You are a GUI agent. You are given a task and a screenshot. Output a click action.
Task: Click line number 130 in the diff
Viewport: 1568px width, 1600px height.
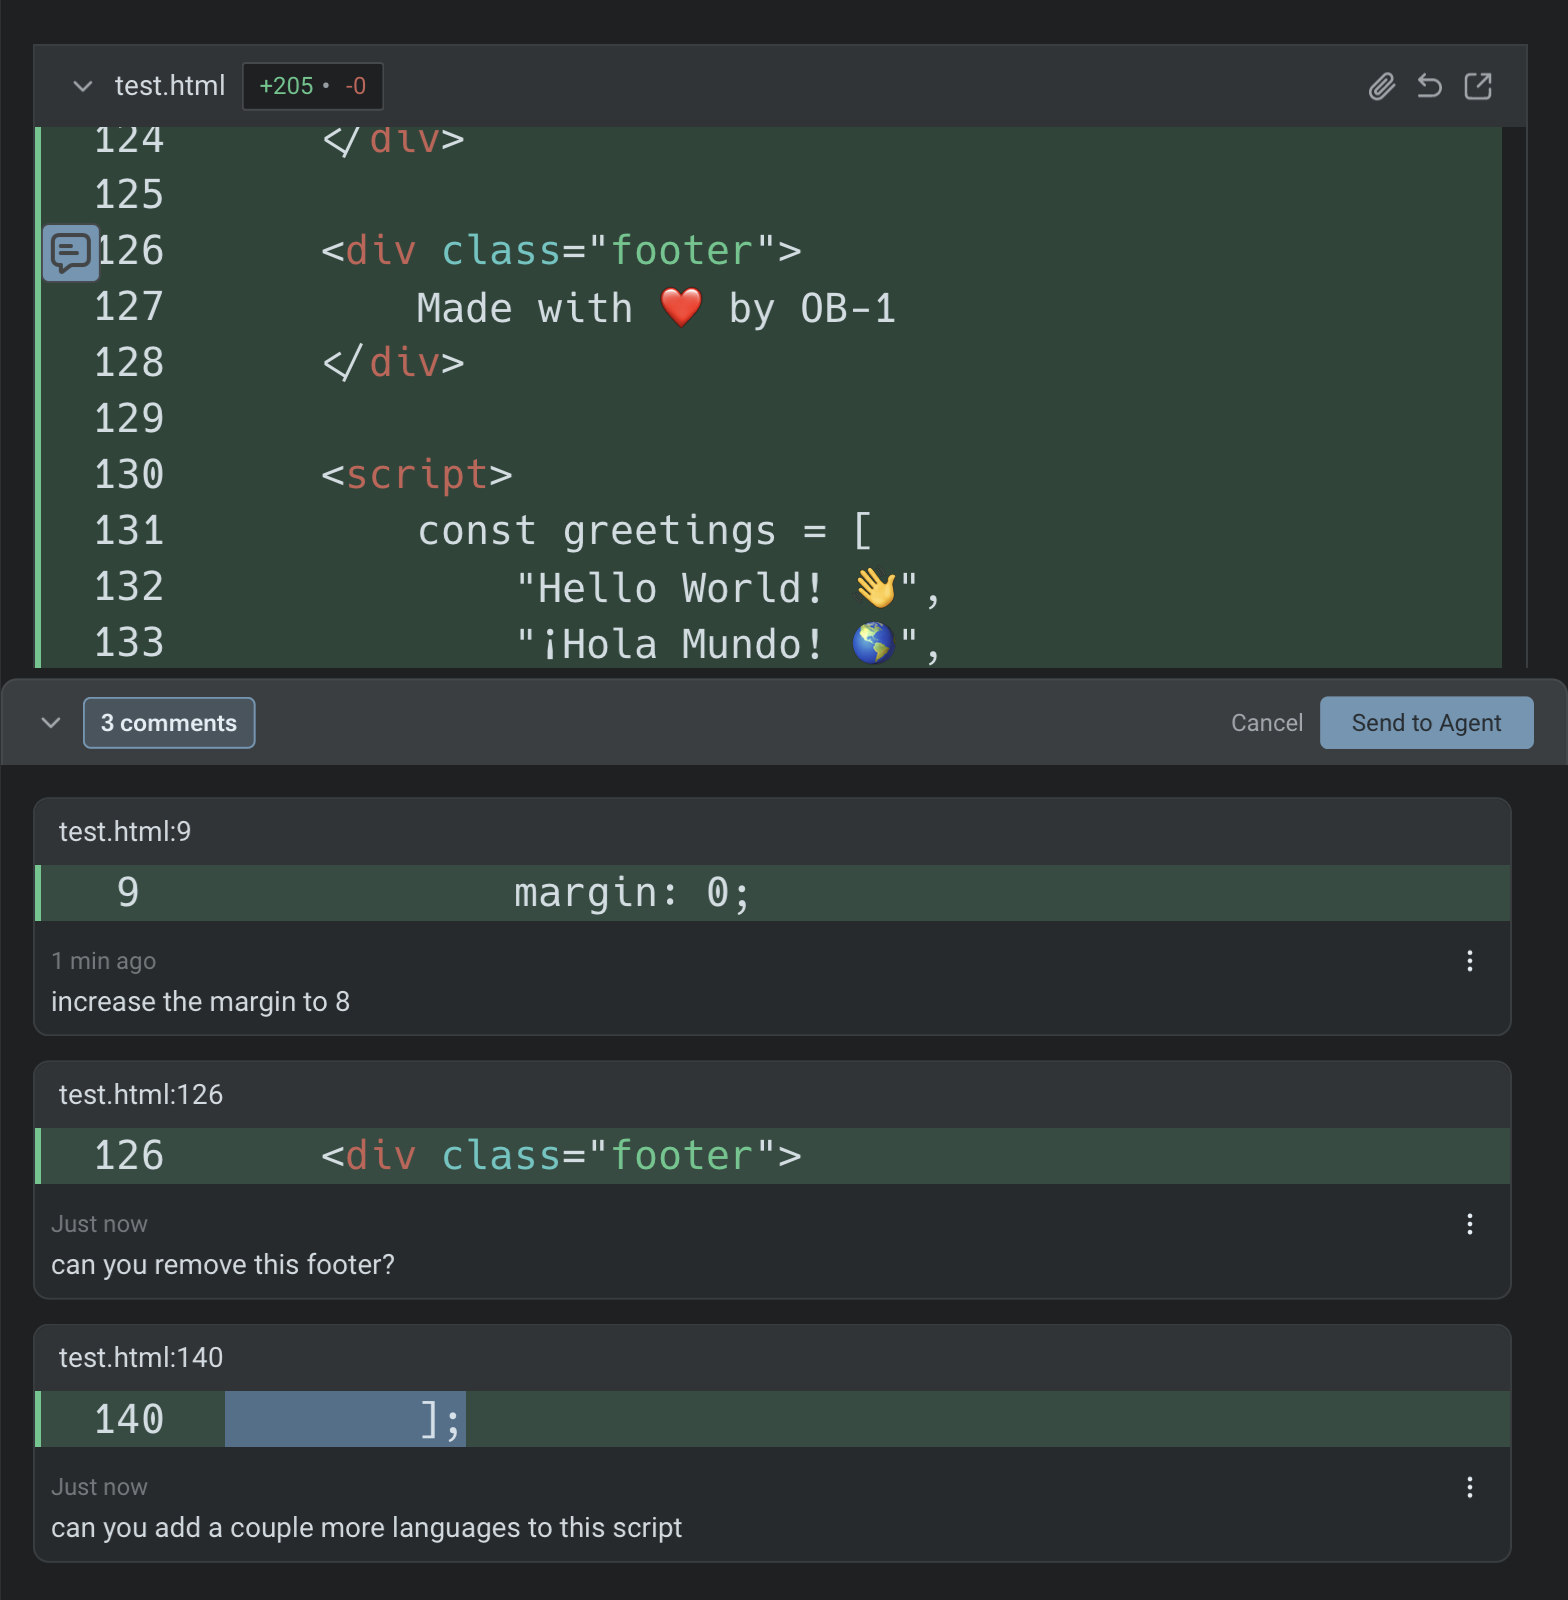pos(129,475)
